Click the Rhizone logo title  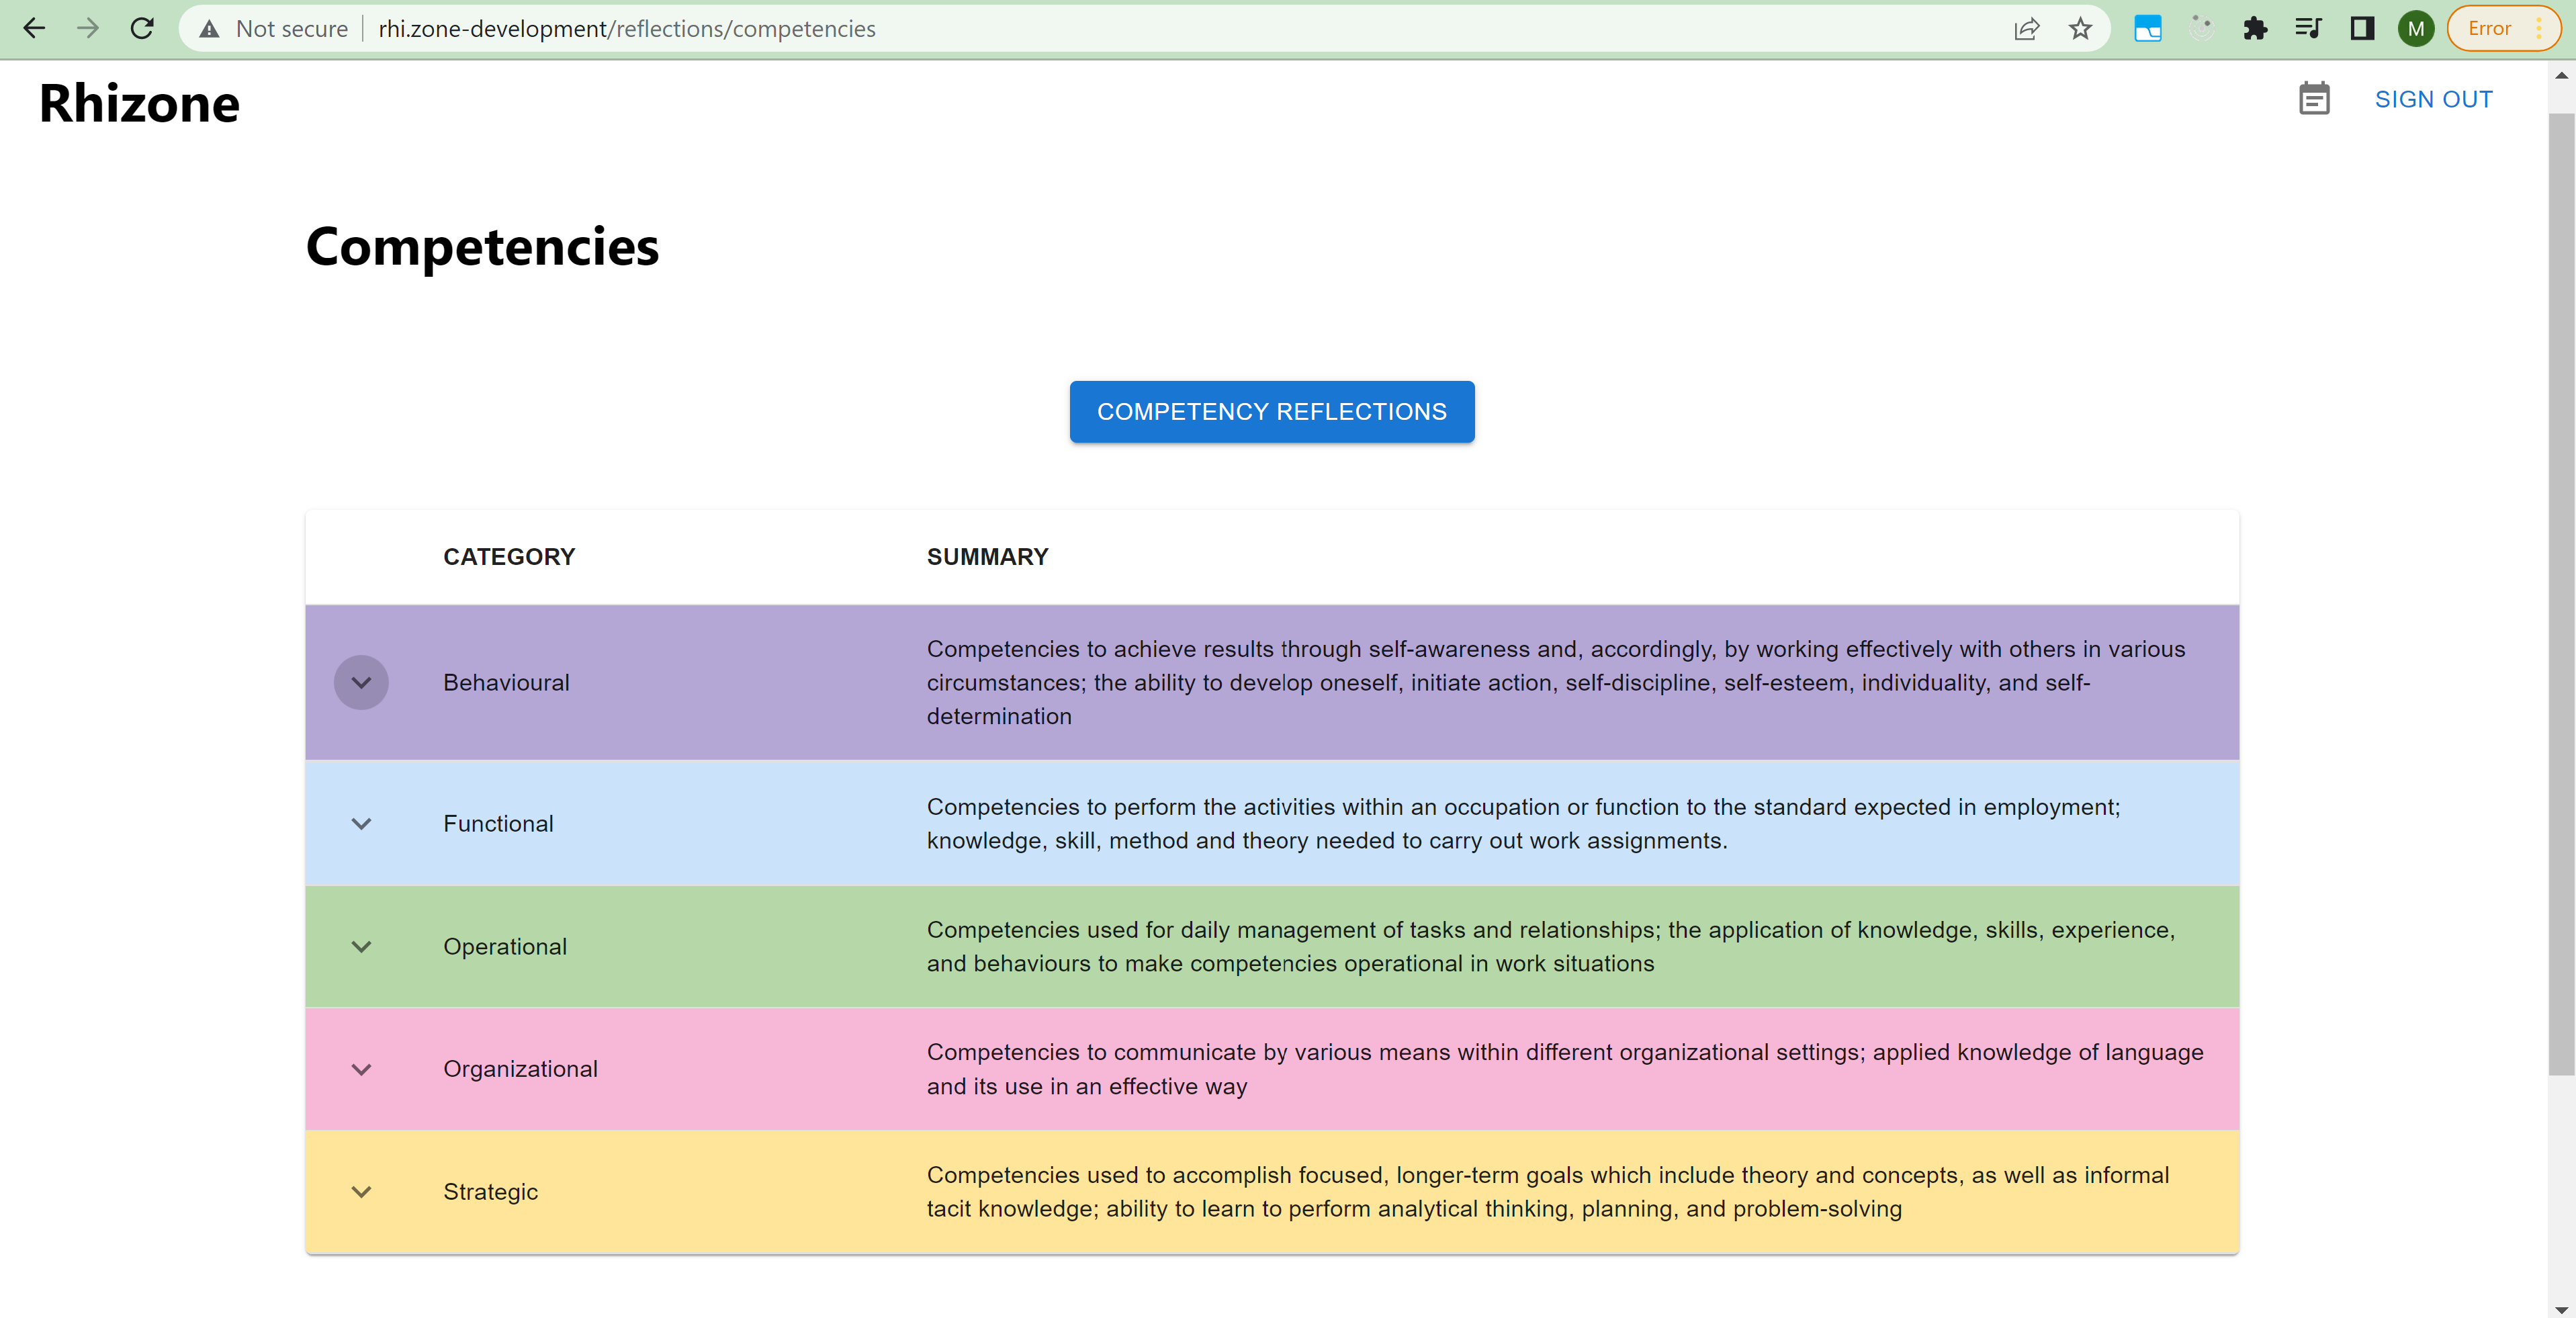139,104
